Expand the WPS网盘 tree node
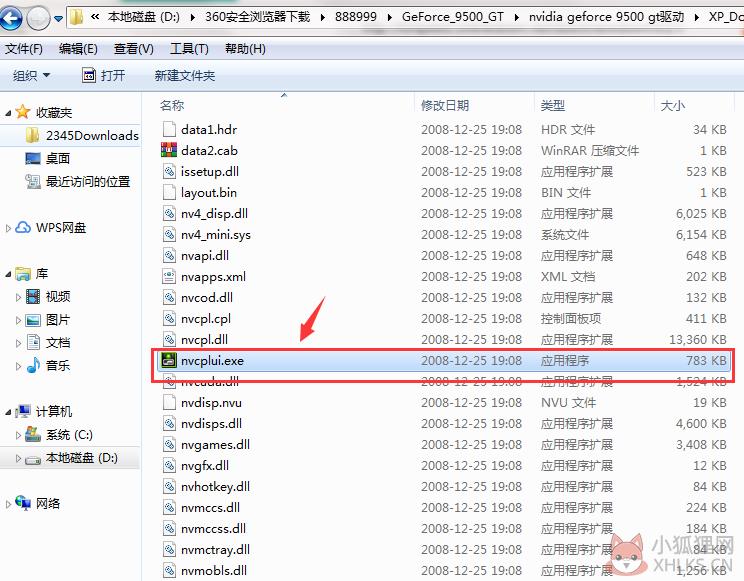Viewport: 744px width, 581px height. tap(8, 228)
